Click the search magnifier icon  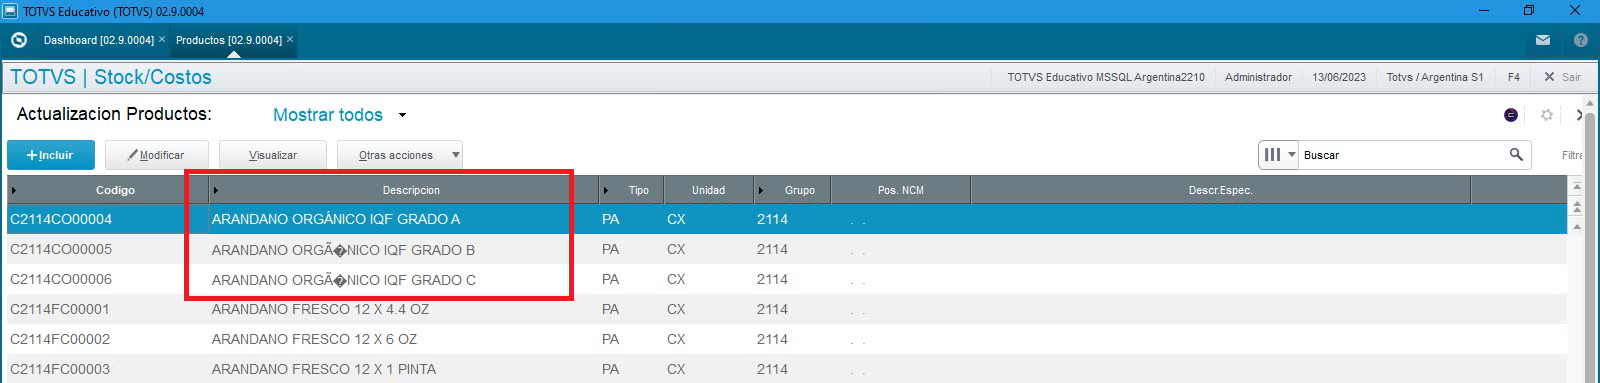(1516, 154)
